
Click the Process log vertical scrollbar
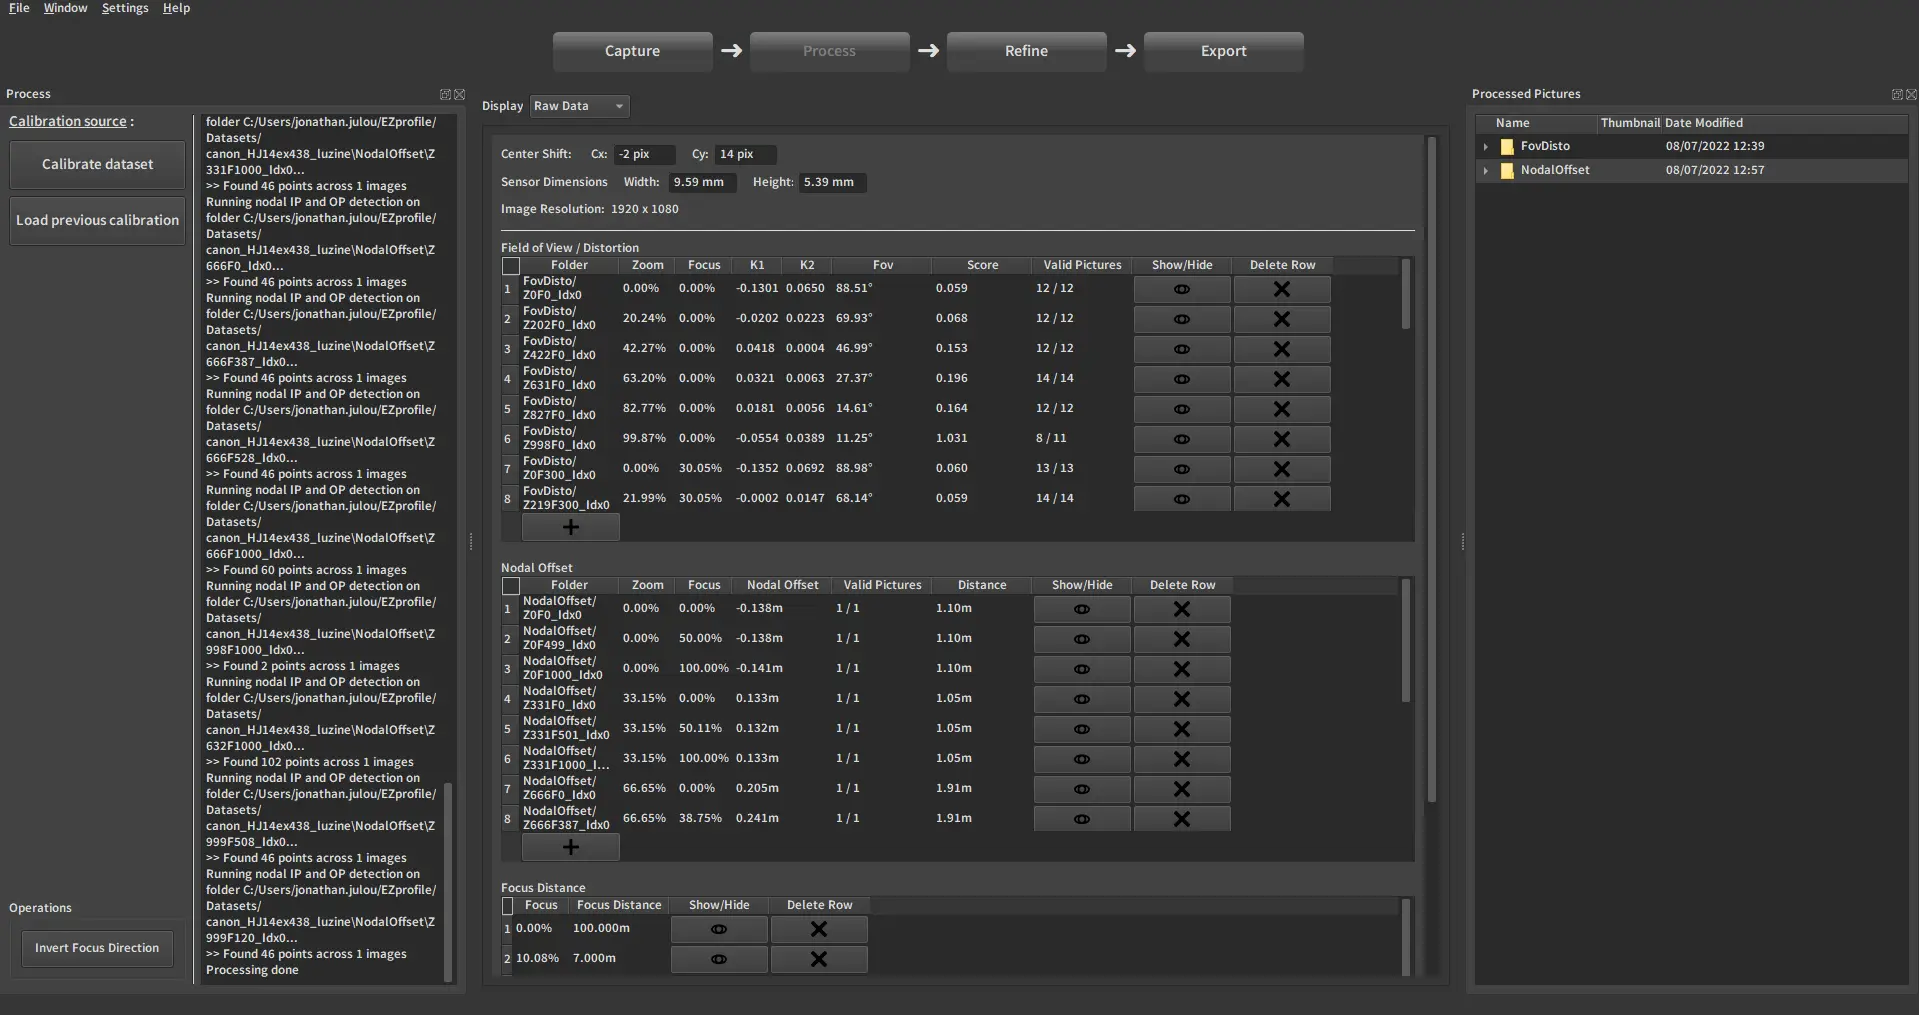point(448,880)
